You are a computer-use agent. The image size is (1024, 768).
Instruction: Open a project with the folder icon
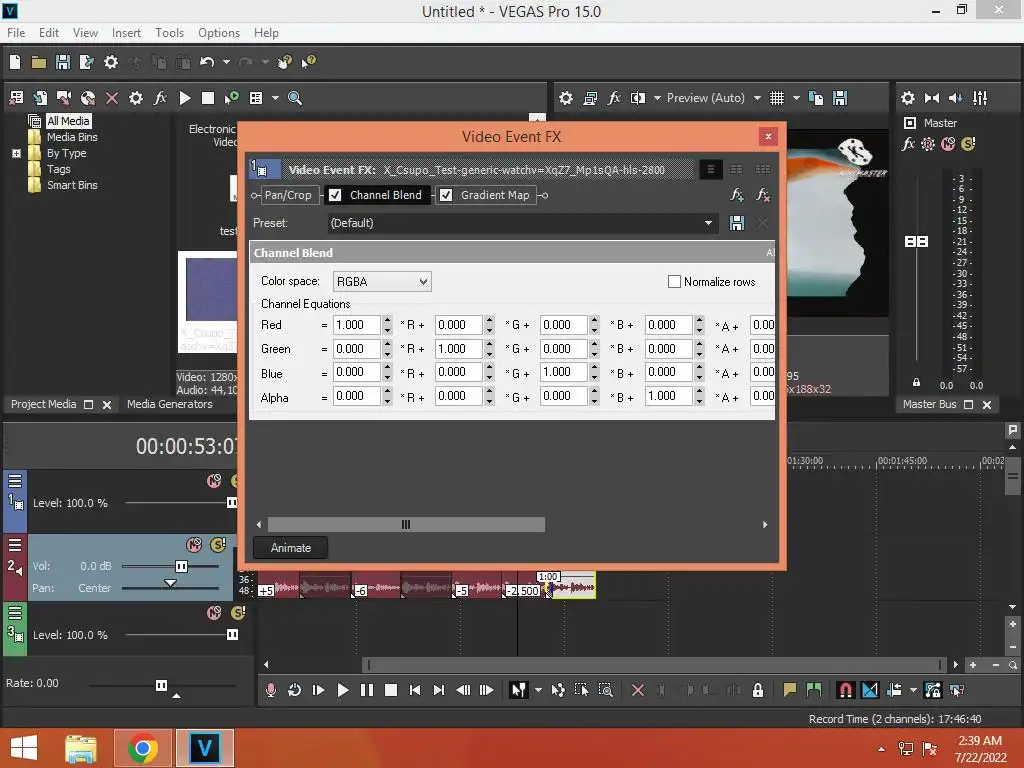click(39, 62)
